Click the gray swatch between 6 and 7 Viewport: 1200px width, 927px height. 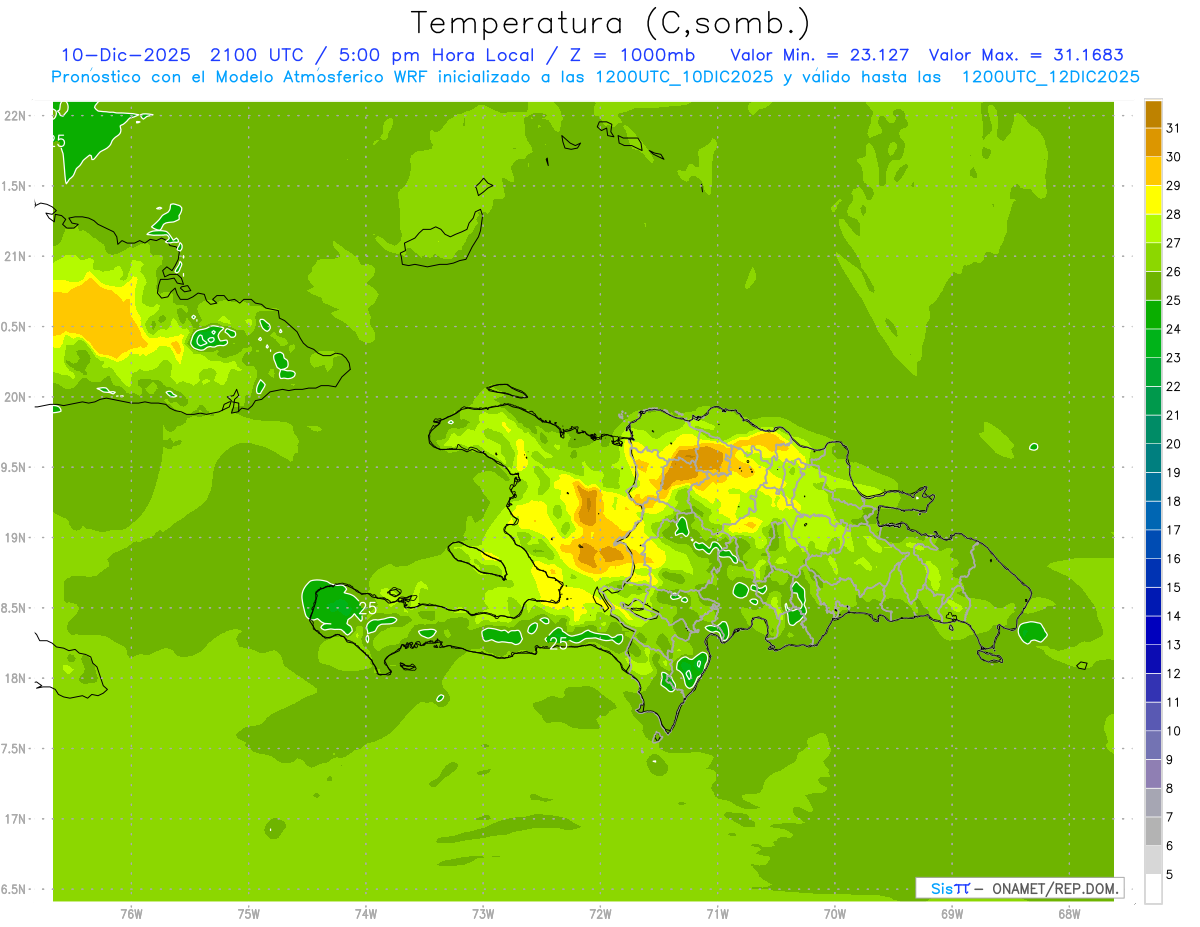[x=1153, y=831]
